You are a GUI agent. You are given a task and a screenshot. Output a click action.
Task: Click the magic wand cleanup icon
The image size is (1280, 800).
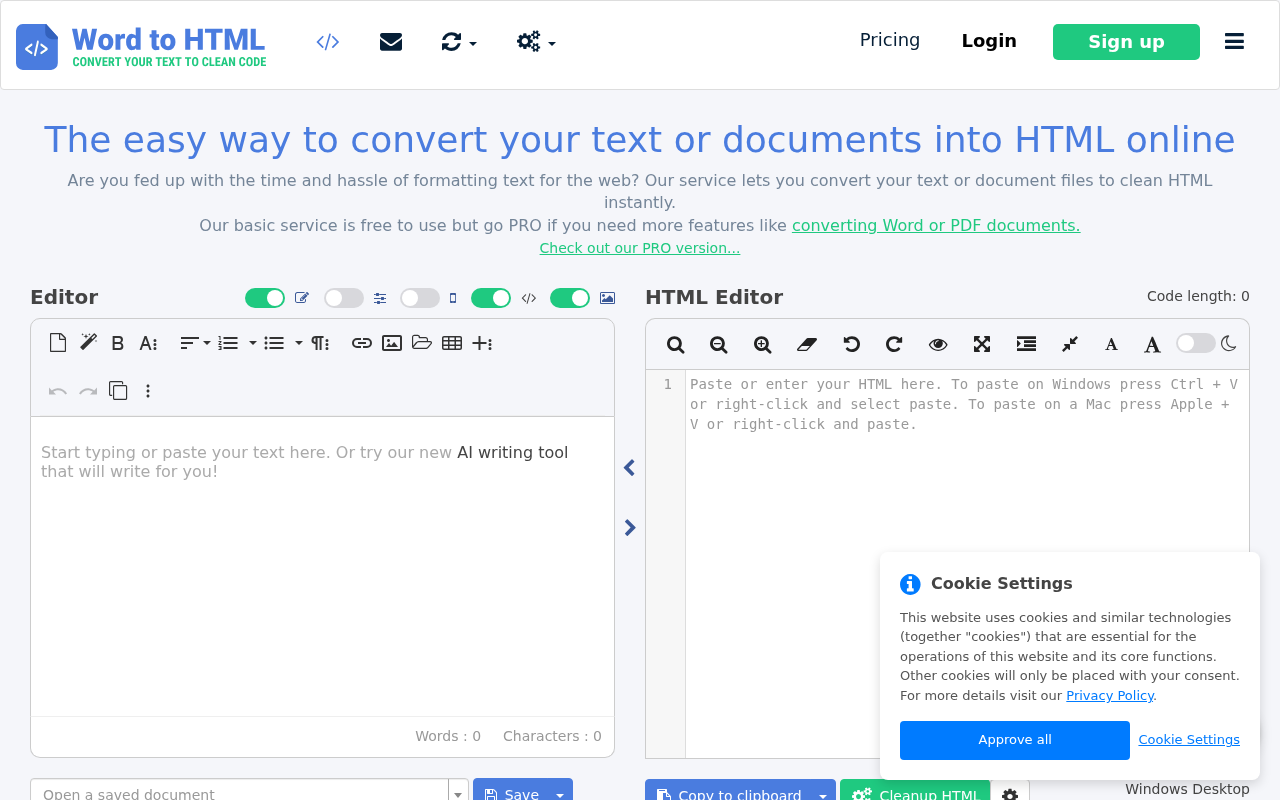coord(88,343)
